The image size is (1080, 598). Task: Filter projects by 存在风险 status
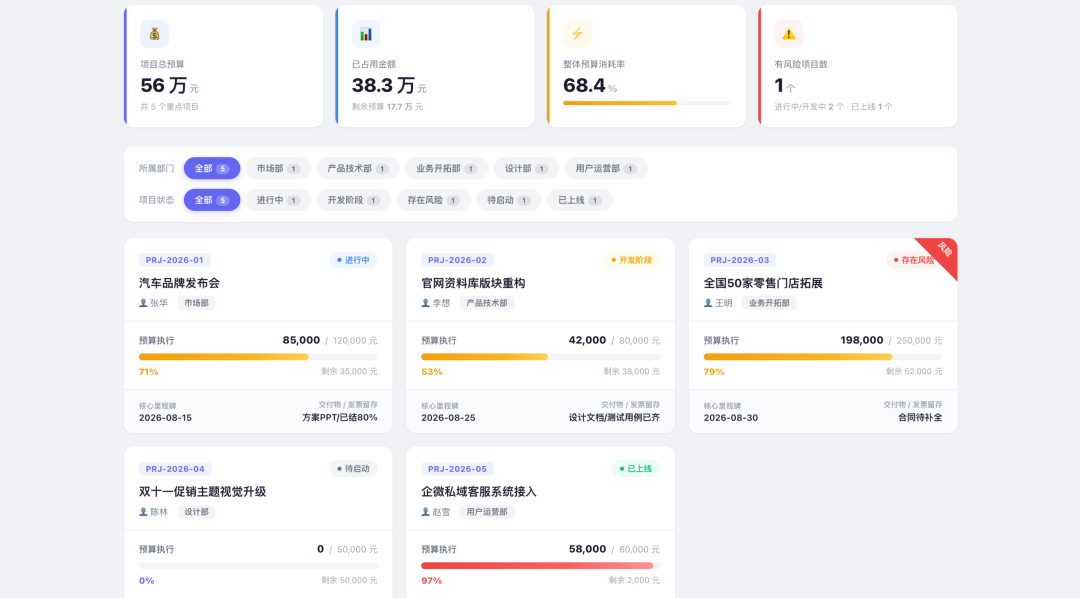point(433,200)
